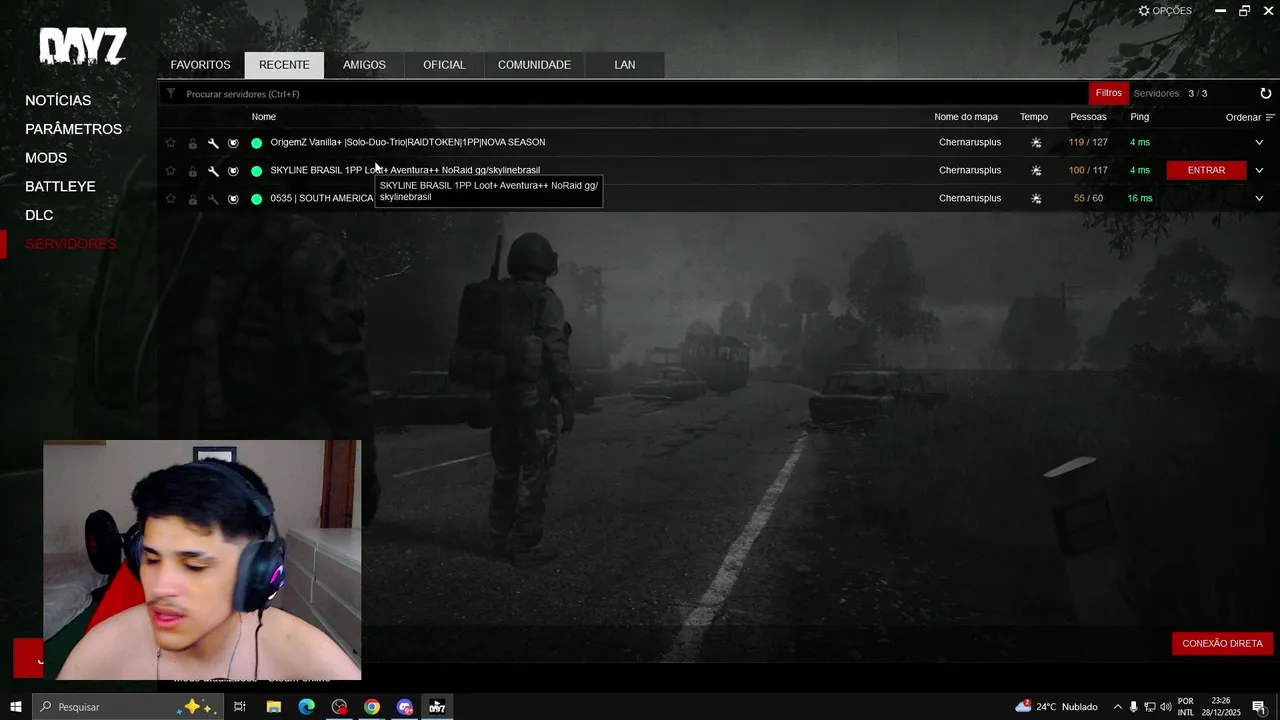Refresh the server list

(x=1265, y=93)
